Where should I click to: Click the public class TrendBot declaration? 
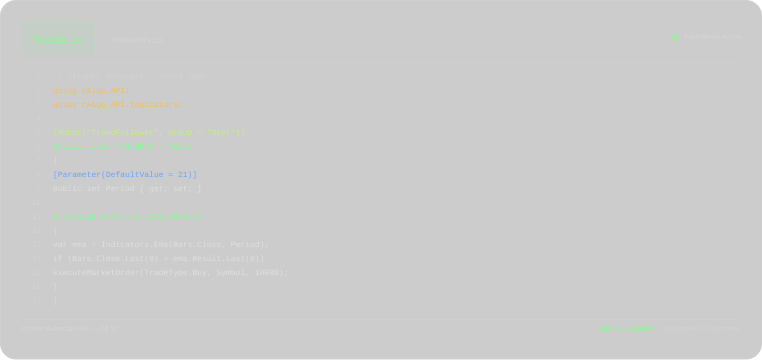point(122,147)
